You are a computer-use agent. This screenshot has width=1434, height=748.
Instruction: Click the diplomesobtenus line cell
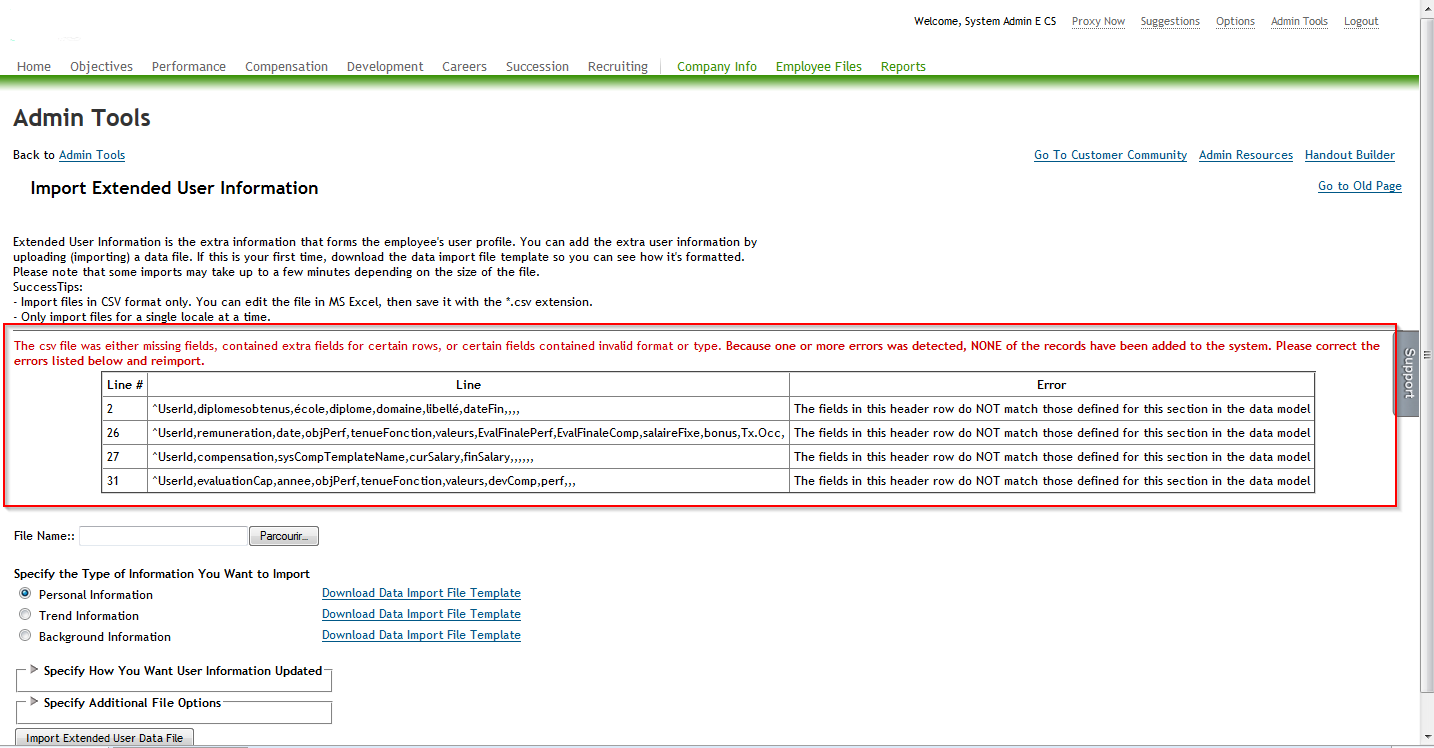(468, 409)
